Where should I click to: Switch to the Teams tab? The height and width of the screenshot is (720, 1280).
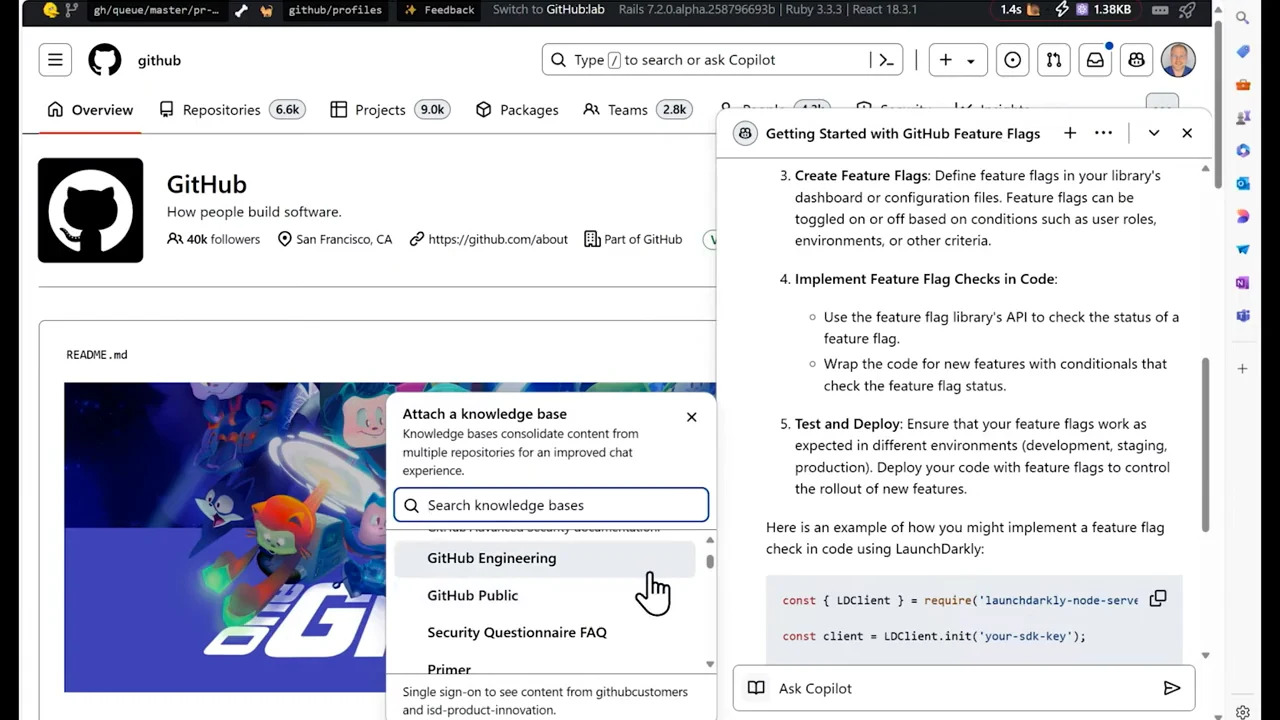637,110
